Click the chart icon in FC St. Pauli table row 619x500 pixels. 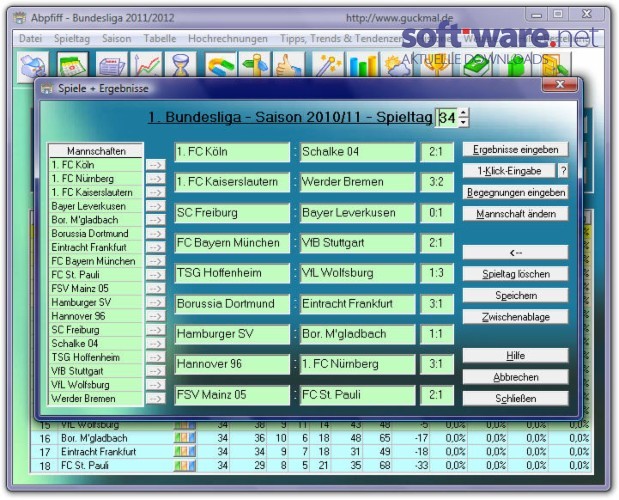185,466
